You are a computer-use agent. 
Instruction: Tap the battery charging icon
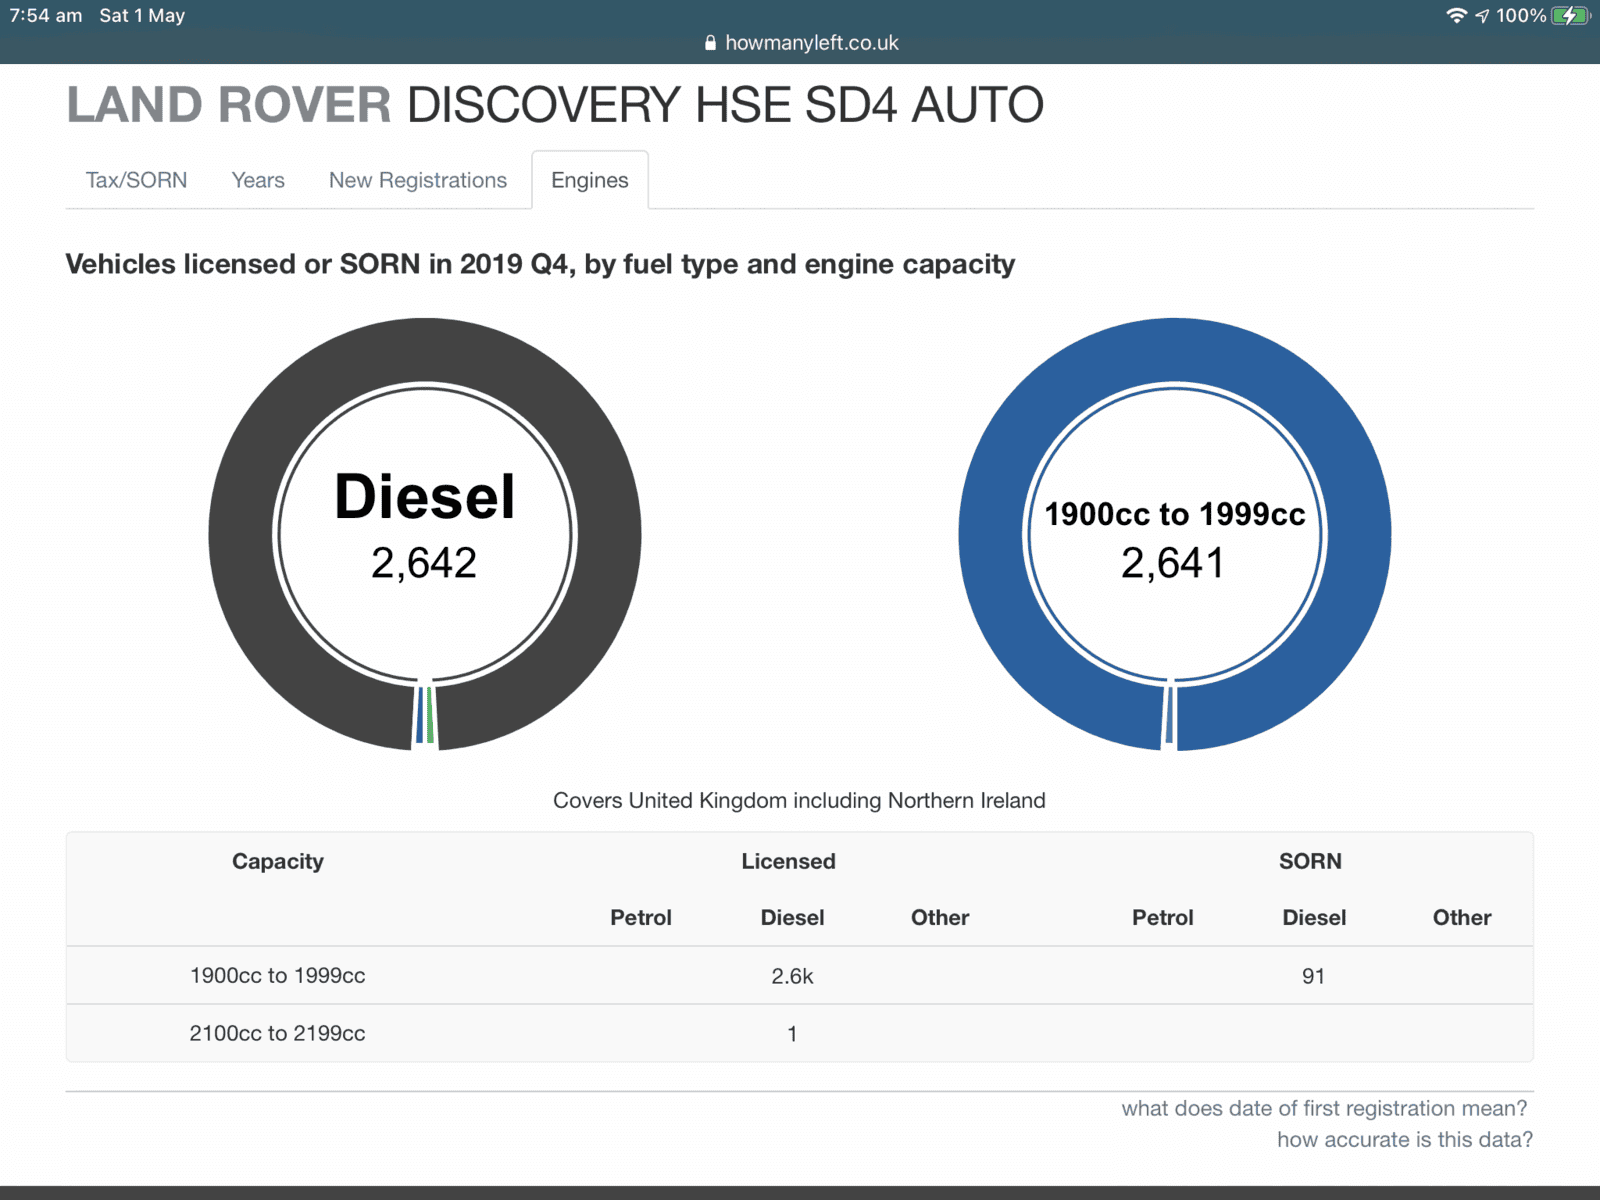1570,15
